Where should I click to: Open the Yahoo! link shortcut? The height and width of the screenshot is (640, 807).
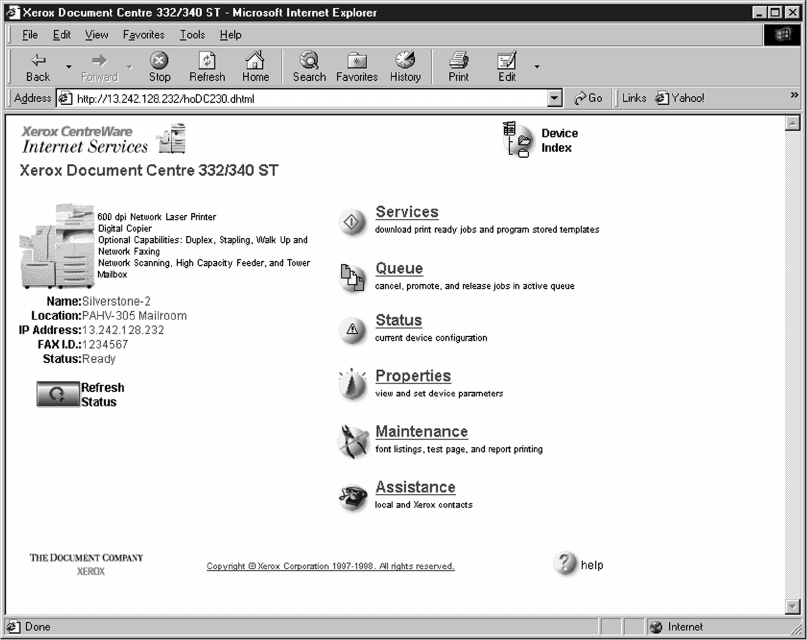tap(680, 98)
